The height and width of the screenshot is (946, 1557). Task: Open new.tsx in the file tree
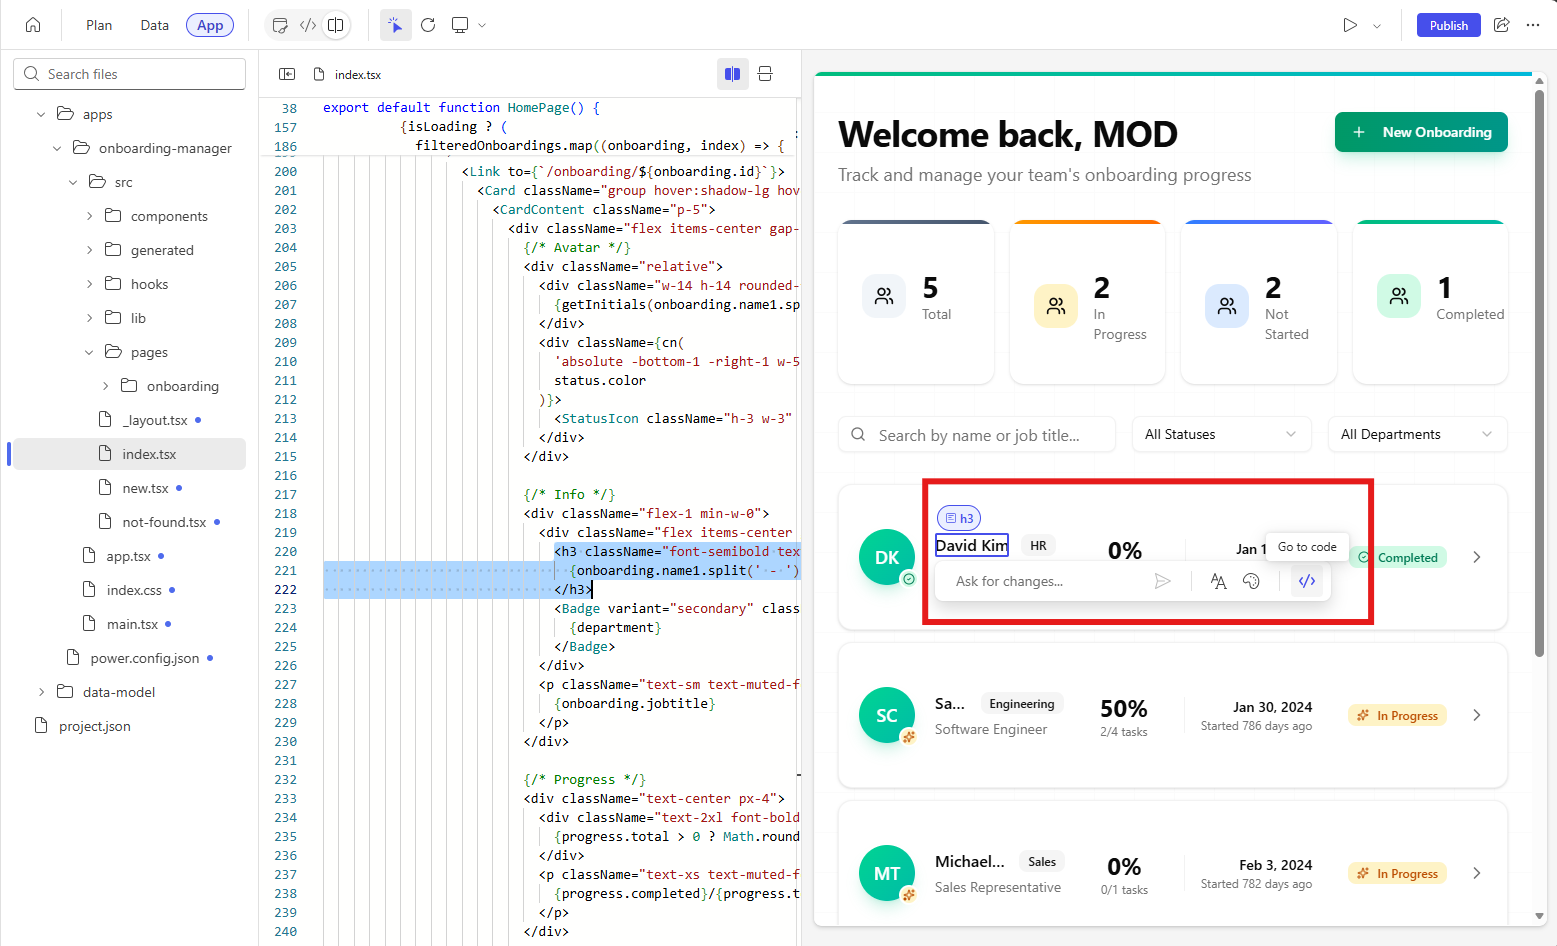[x=145, y=488]
